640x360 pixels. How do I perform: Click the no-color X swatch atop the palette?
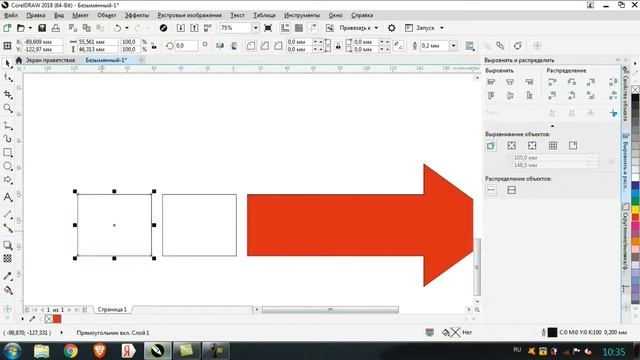pyautogui.click(x=636, y=89)
